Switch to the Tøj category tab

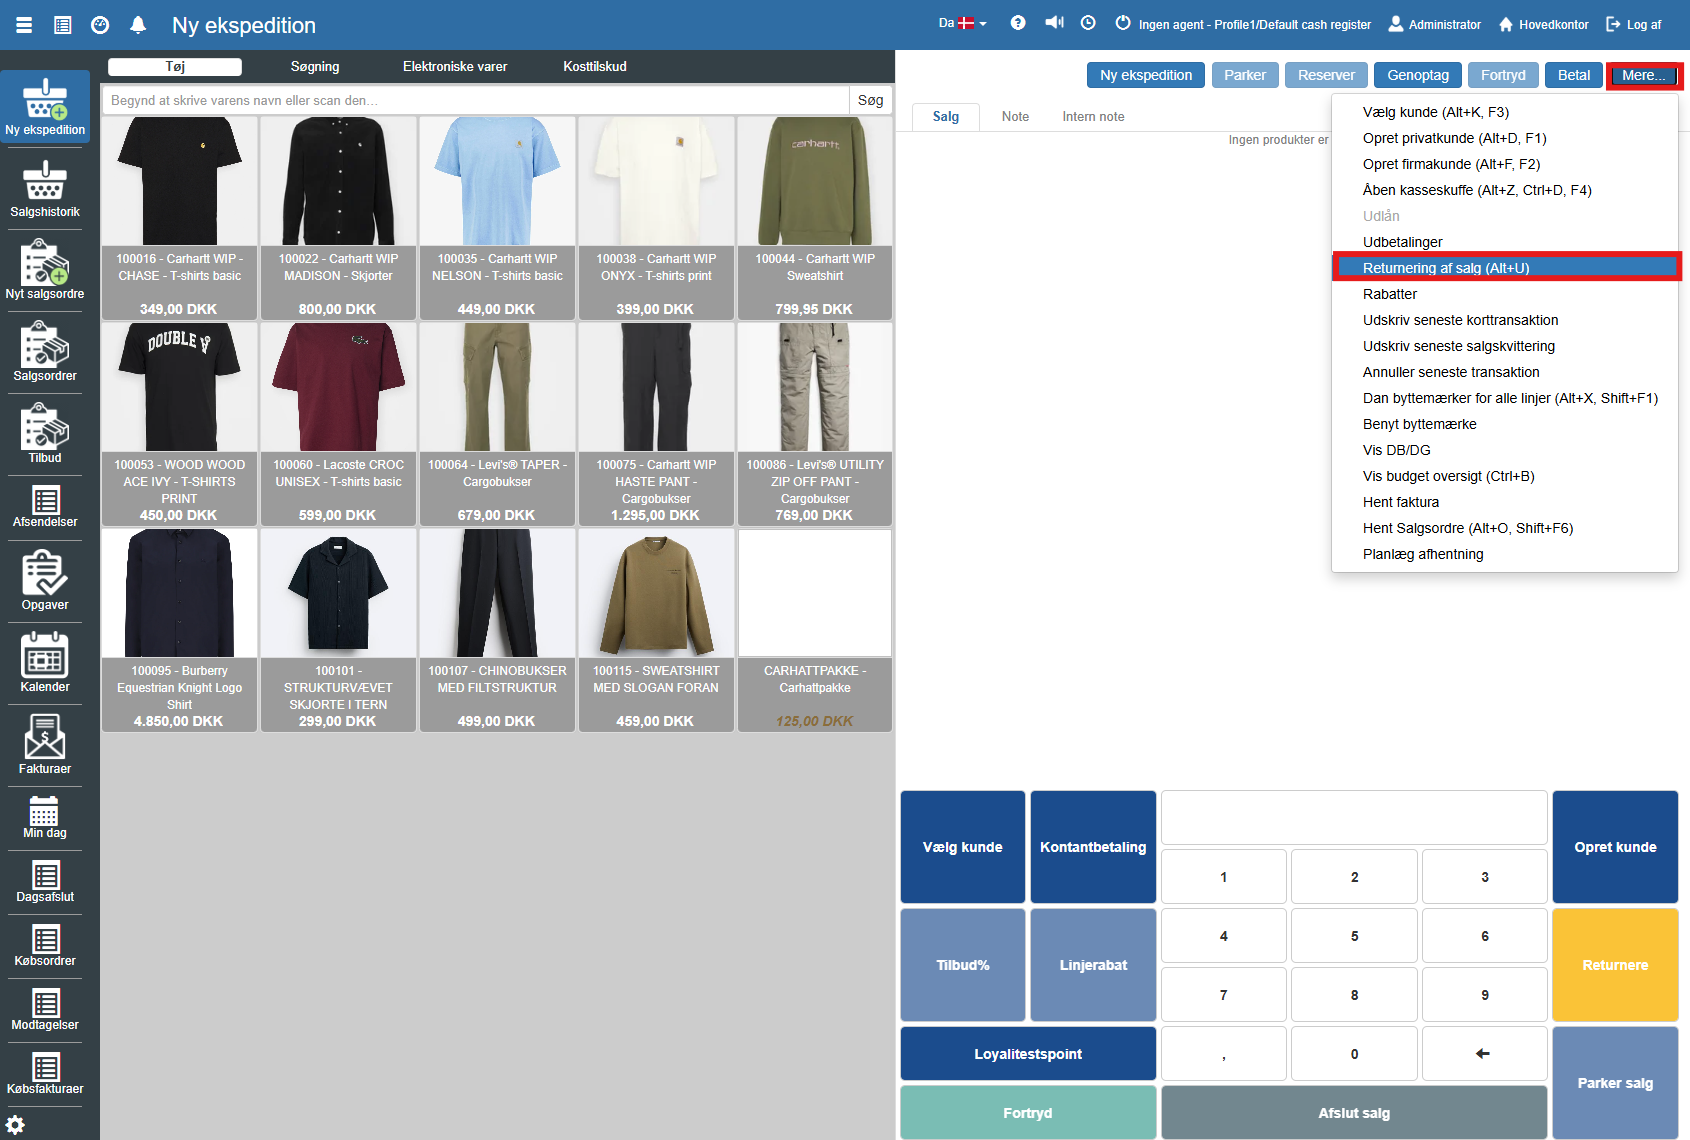click(175, 67)
